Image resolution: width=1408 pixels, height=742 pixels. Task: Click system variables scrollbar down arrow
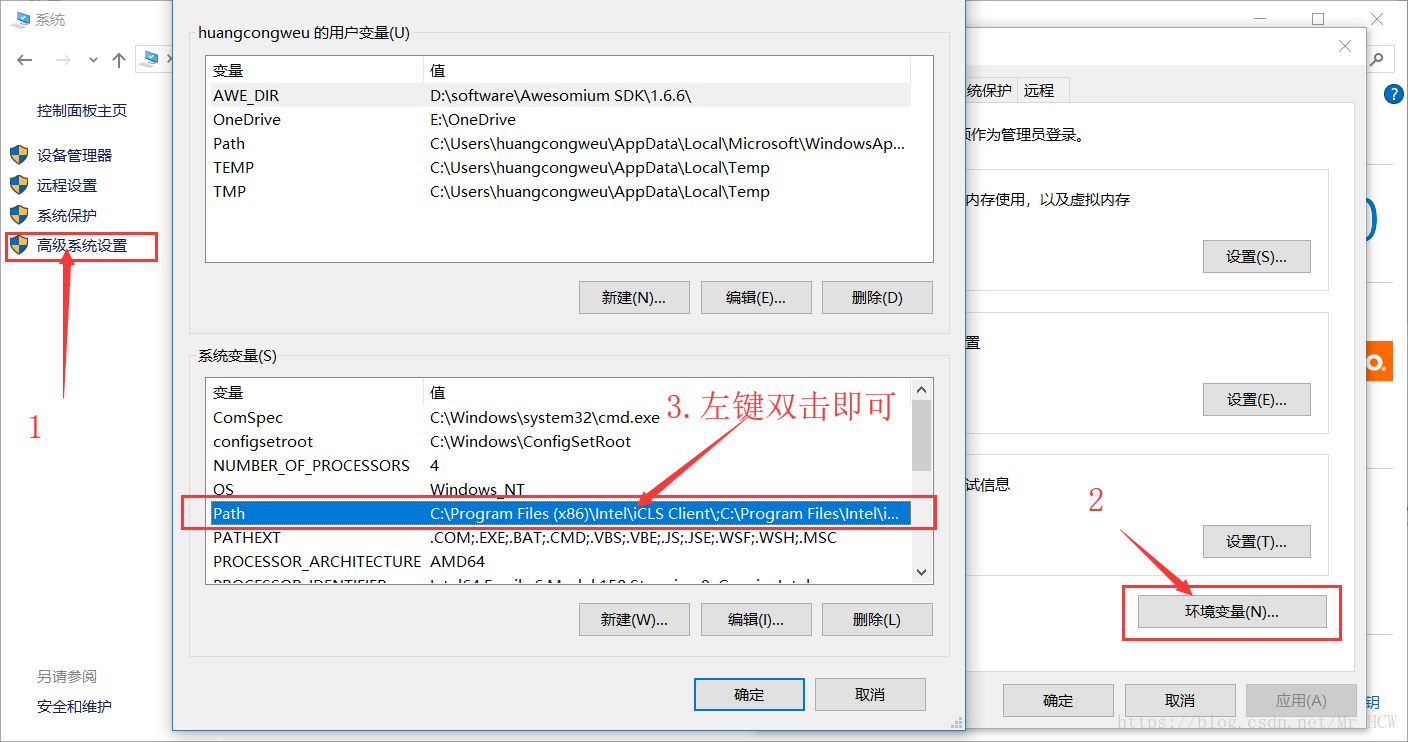point(922,573)
